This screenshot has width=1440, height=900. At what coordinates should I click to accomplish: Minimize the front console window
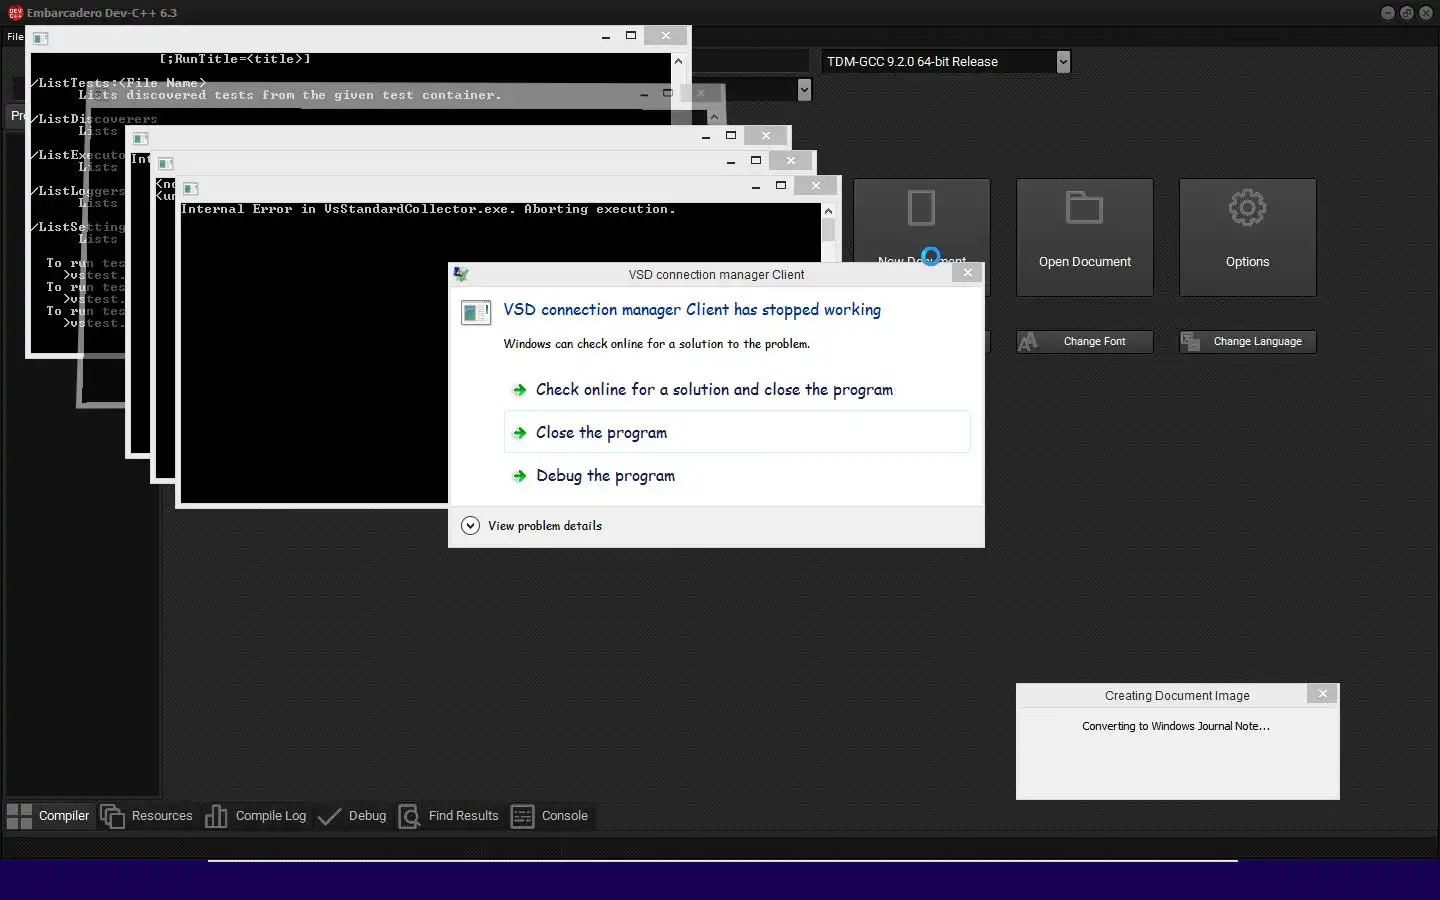coord(756,186)
